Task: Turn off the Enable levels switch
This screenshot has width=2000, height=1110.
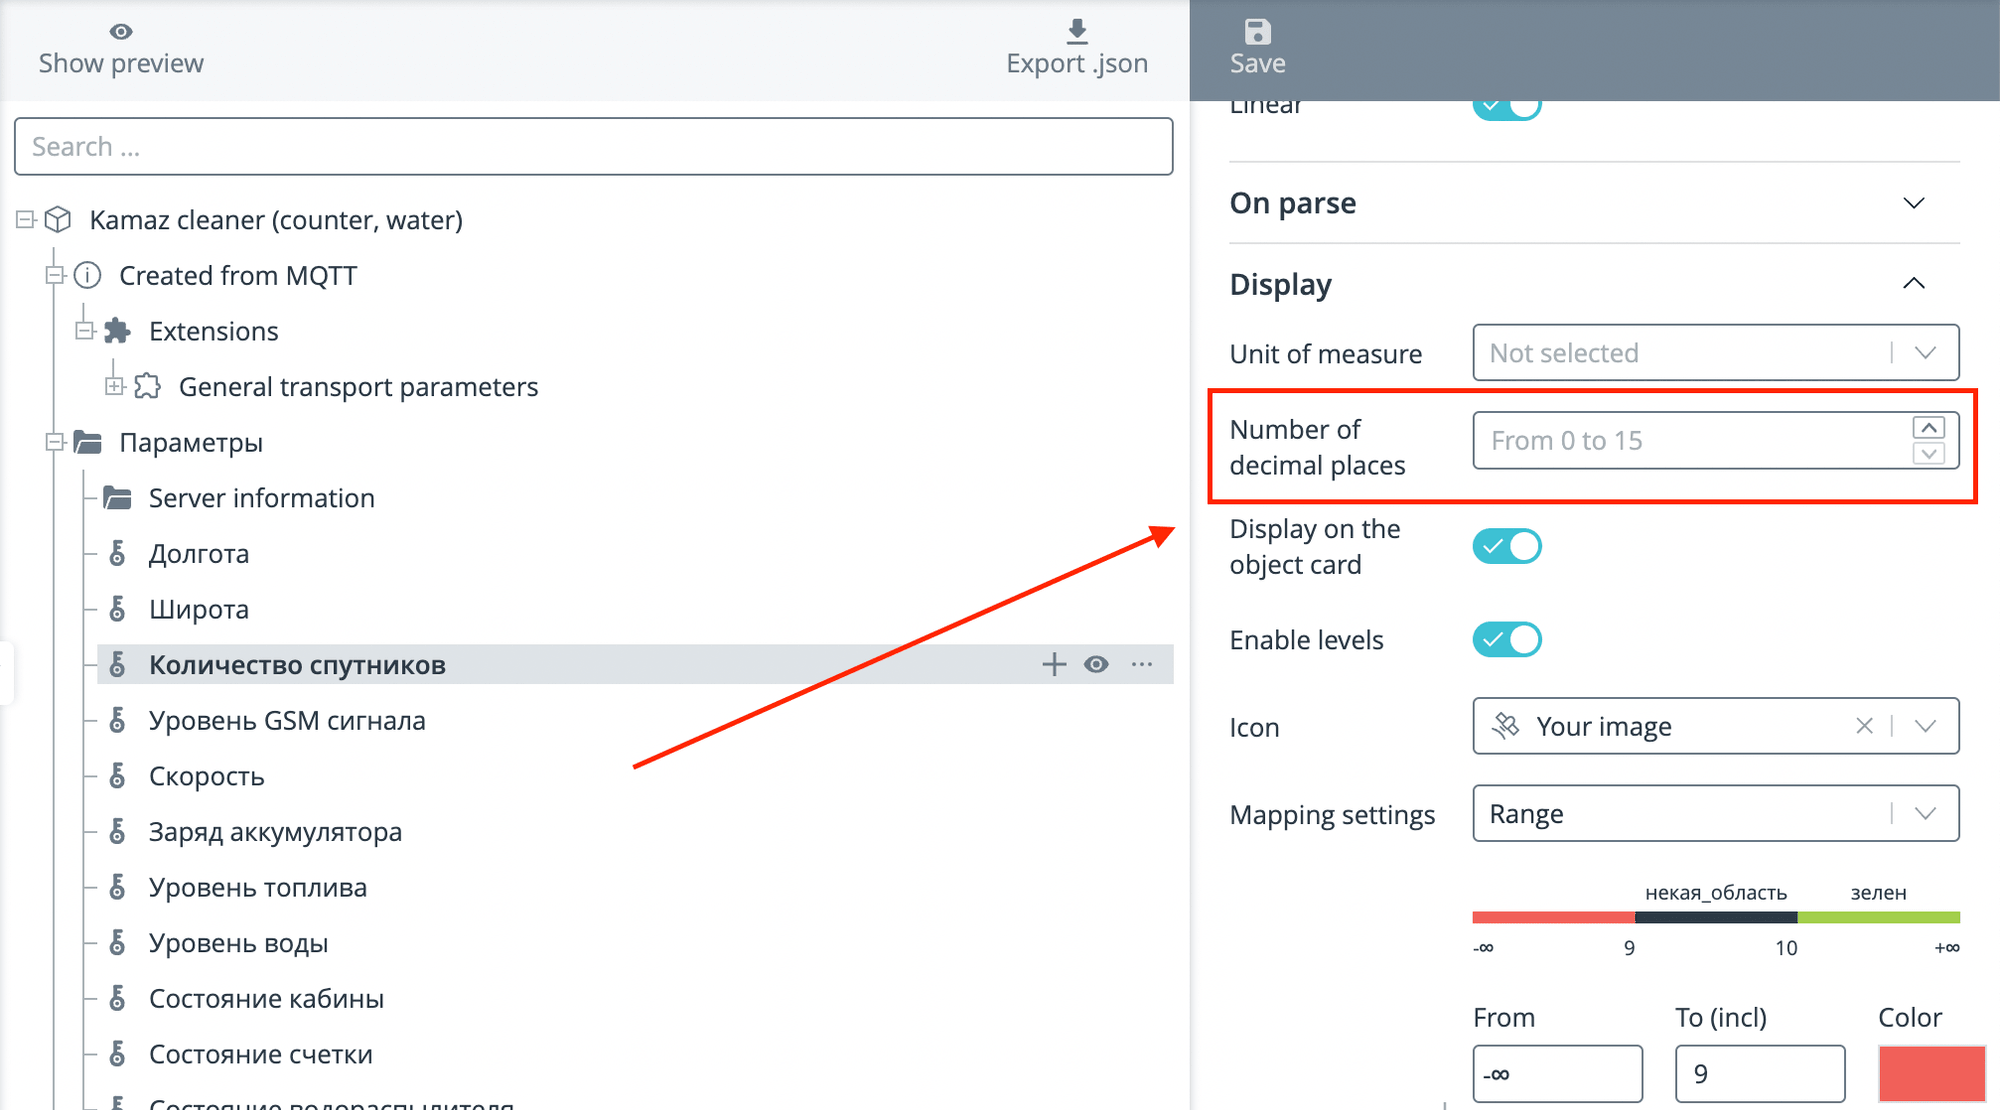Action: click(x=1507, y=639)
